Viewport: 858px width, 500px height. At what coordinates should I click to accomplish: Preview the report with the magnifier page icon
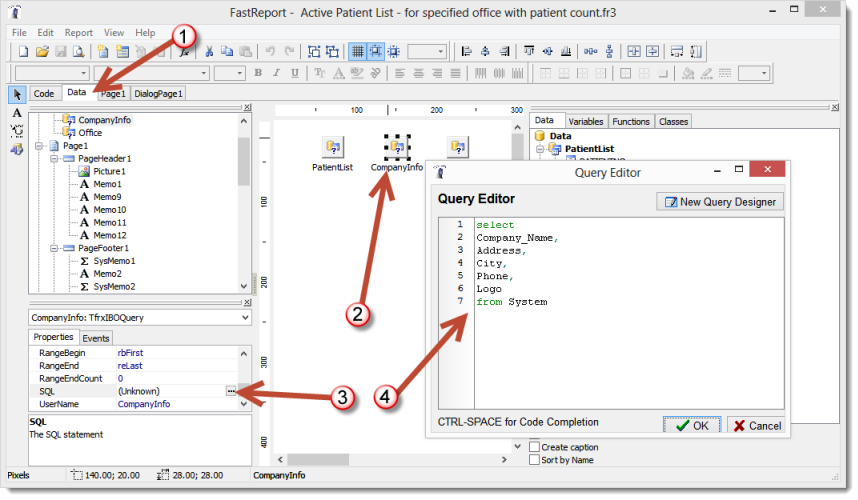pyautogui.click(x=79, y=51)
